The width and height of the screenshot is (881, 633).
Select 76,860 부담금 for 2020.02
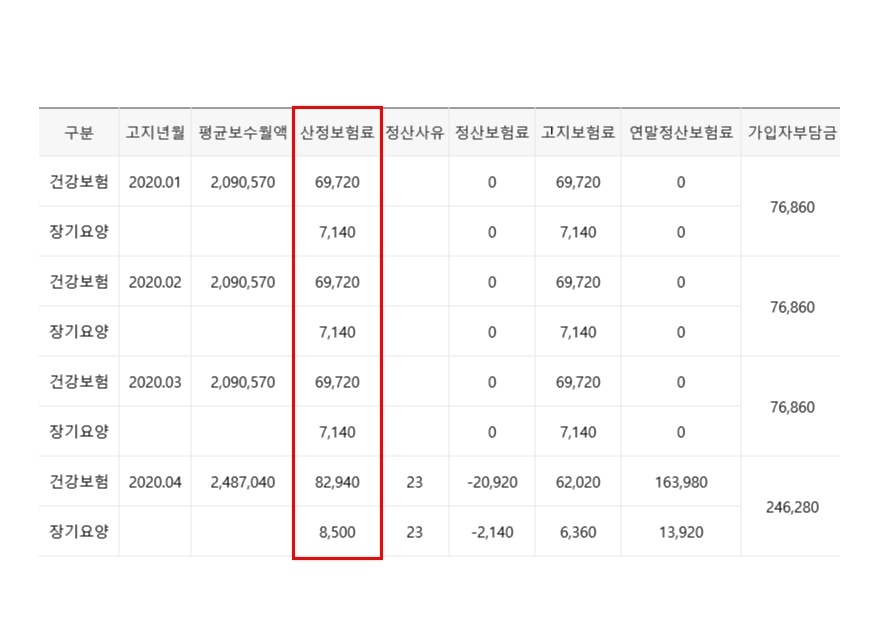click(x=792, y=308)
